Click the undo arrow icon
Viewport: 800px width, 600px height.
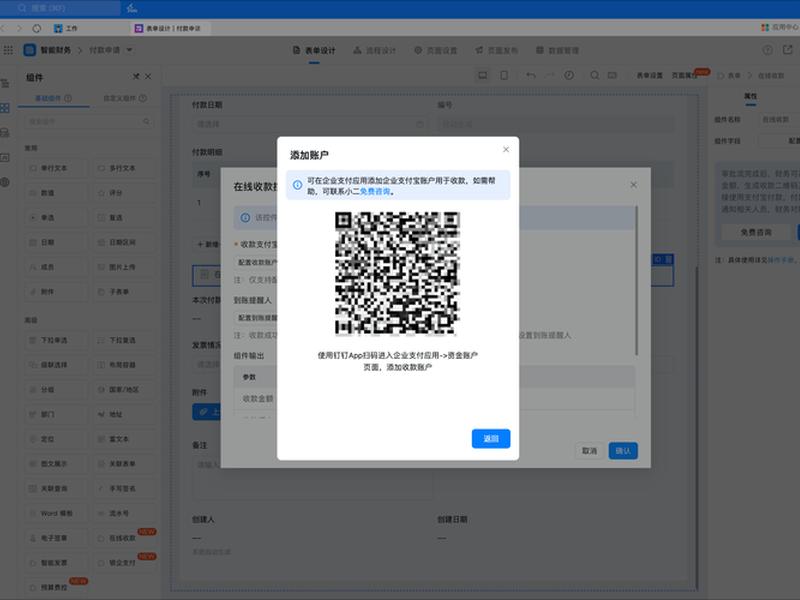point(531,76)
